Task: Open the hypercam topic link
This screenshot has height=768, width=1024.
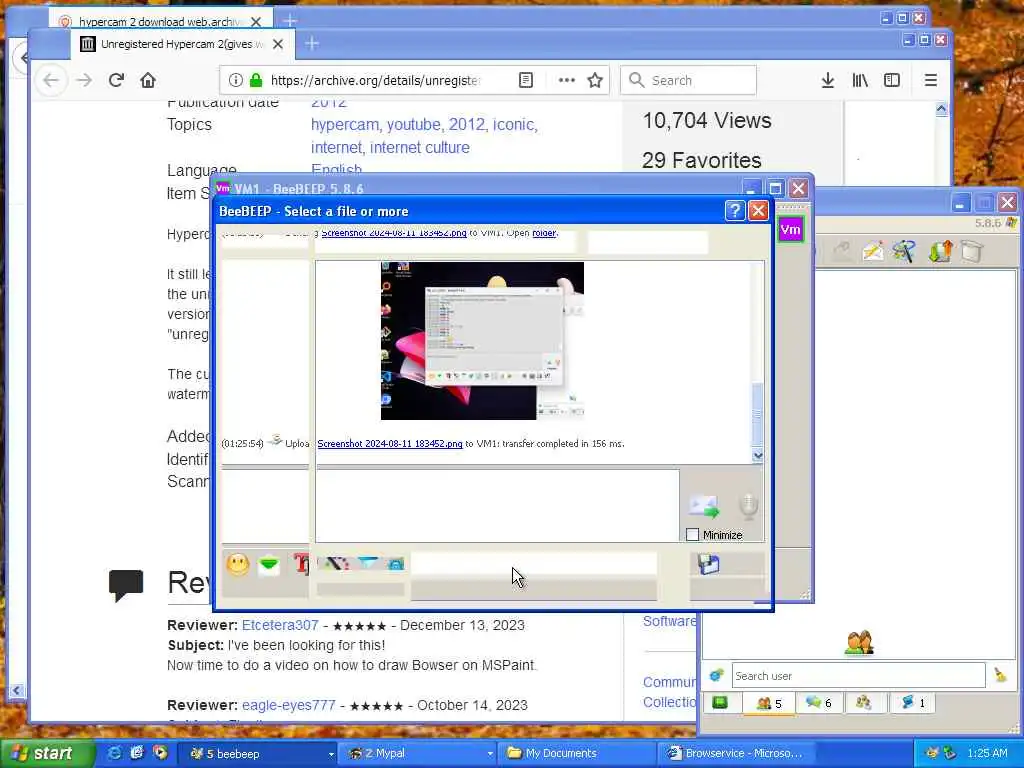Action: click(345, 124)
